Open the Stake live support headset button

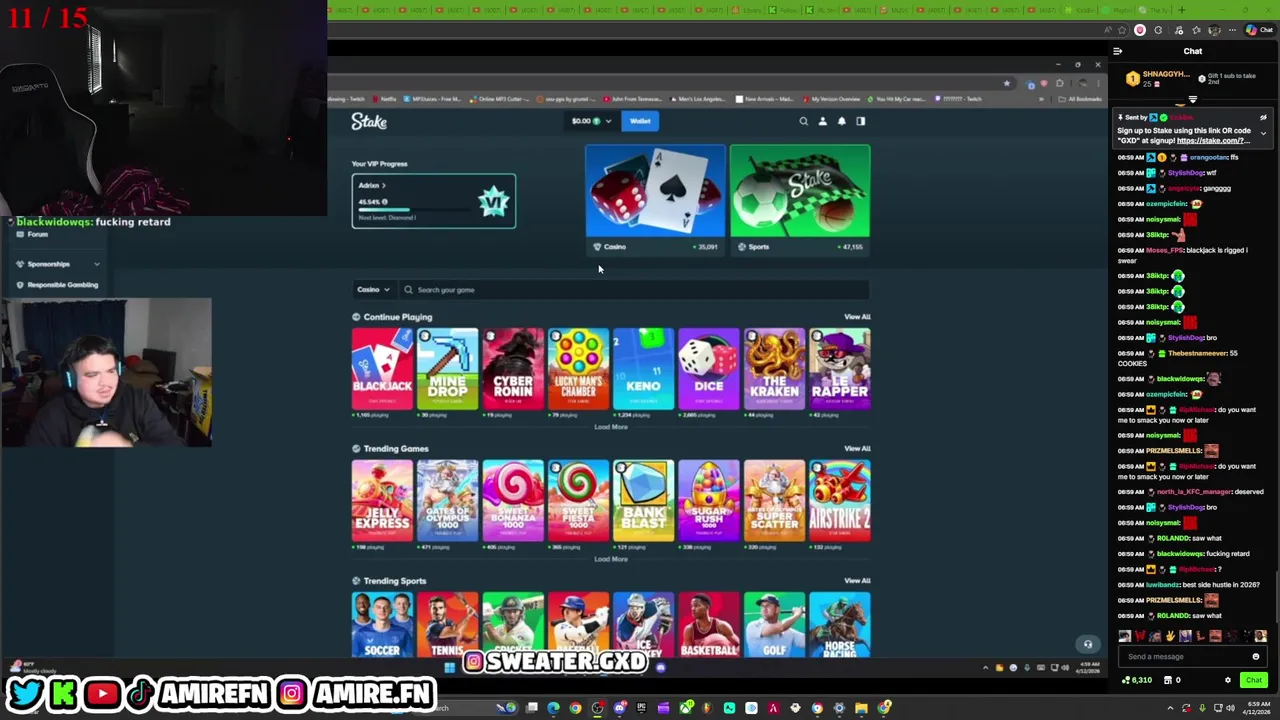tap(1088, 644)
